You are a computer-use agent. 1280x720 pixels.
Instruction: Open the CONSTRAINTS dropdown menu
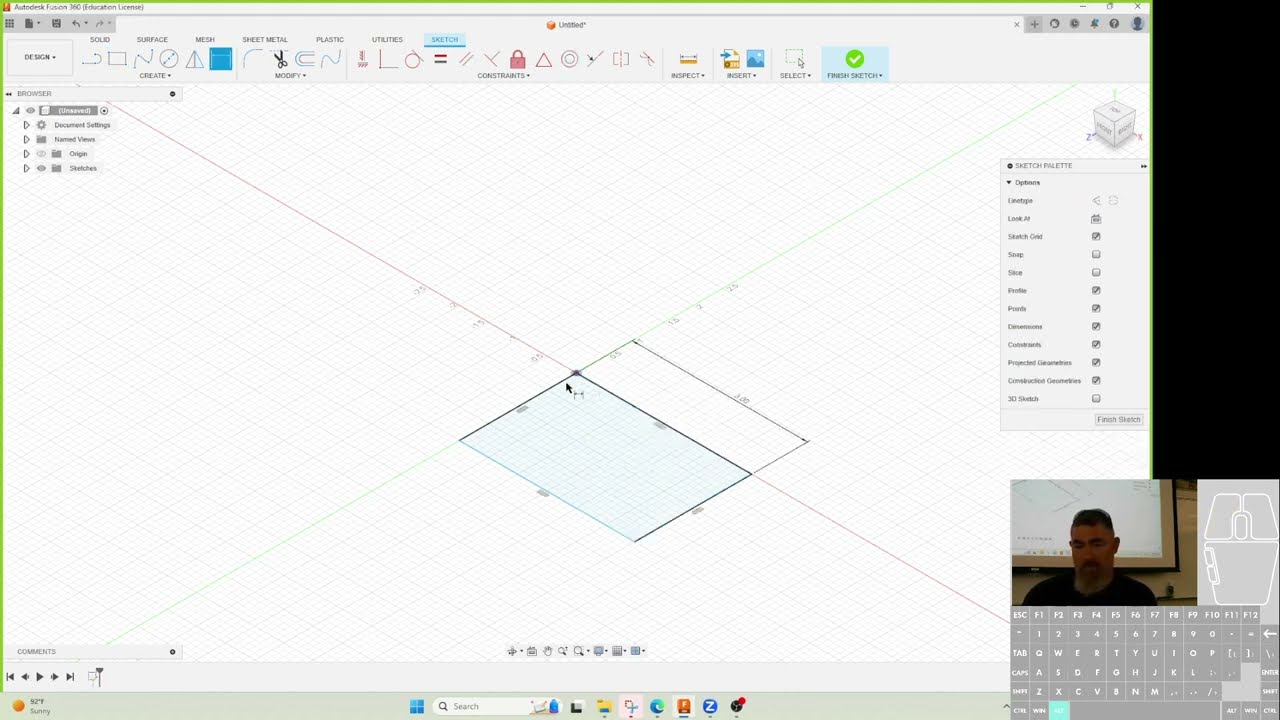(x=504, y=76)
